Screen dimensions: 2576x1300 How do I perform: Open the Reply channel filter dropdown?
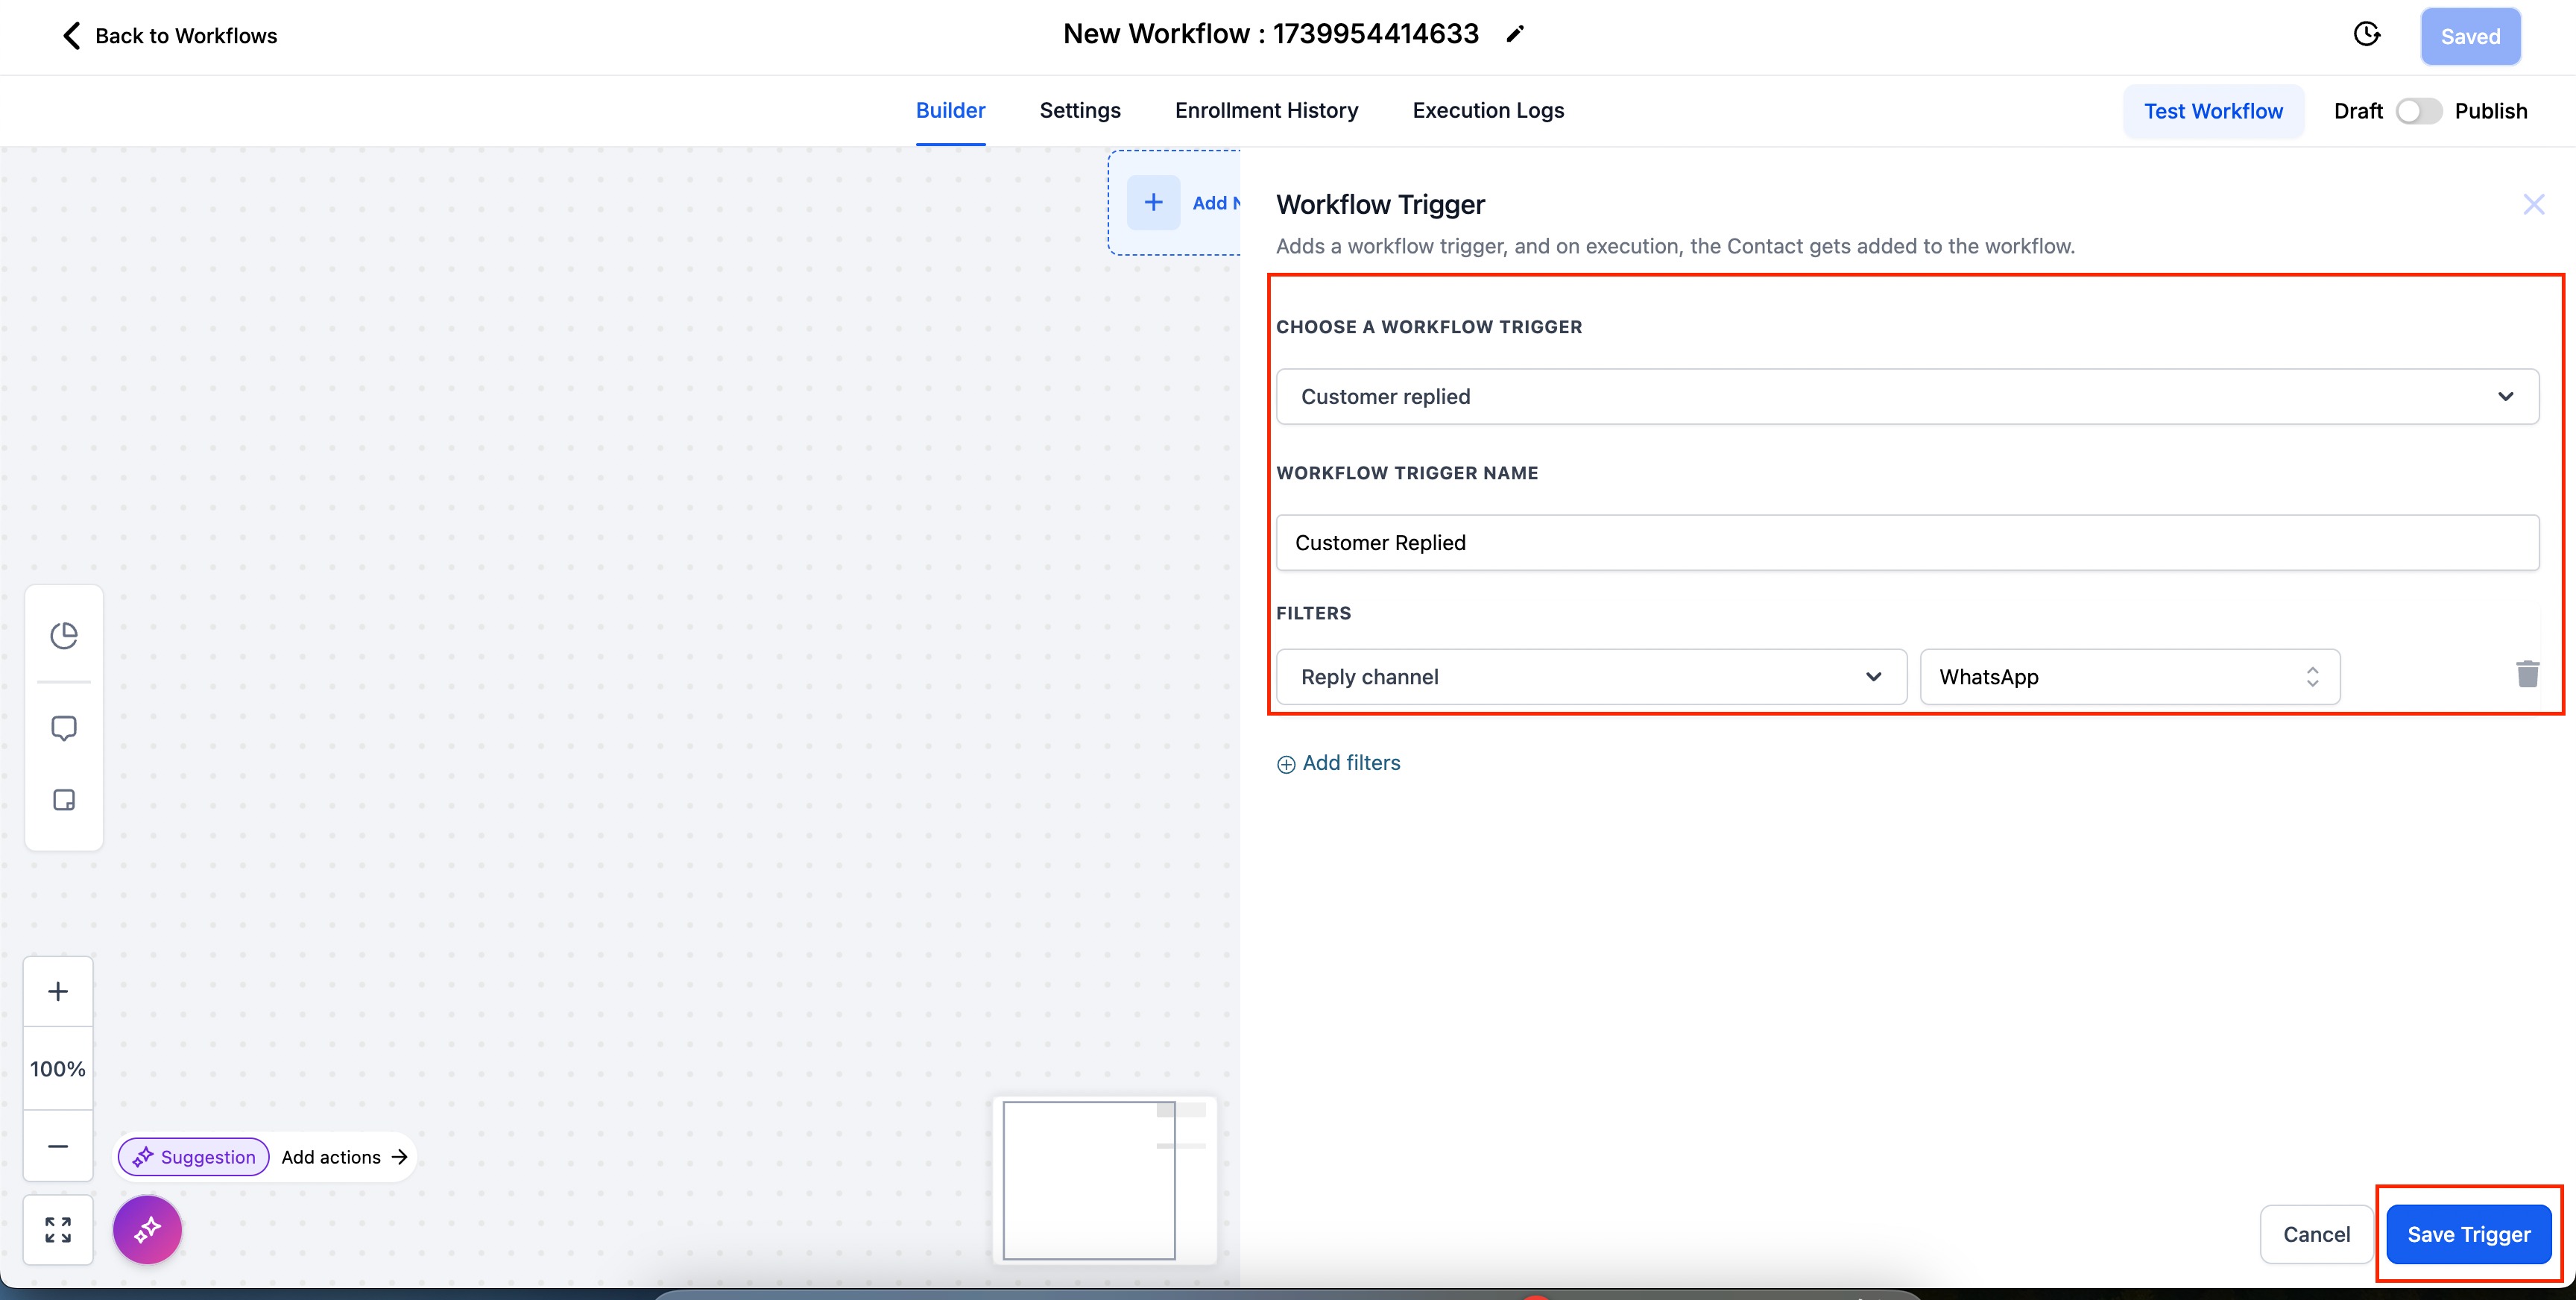click(1591, 677)
